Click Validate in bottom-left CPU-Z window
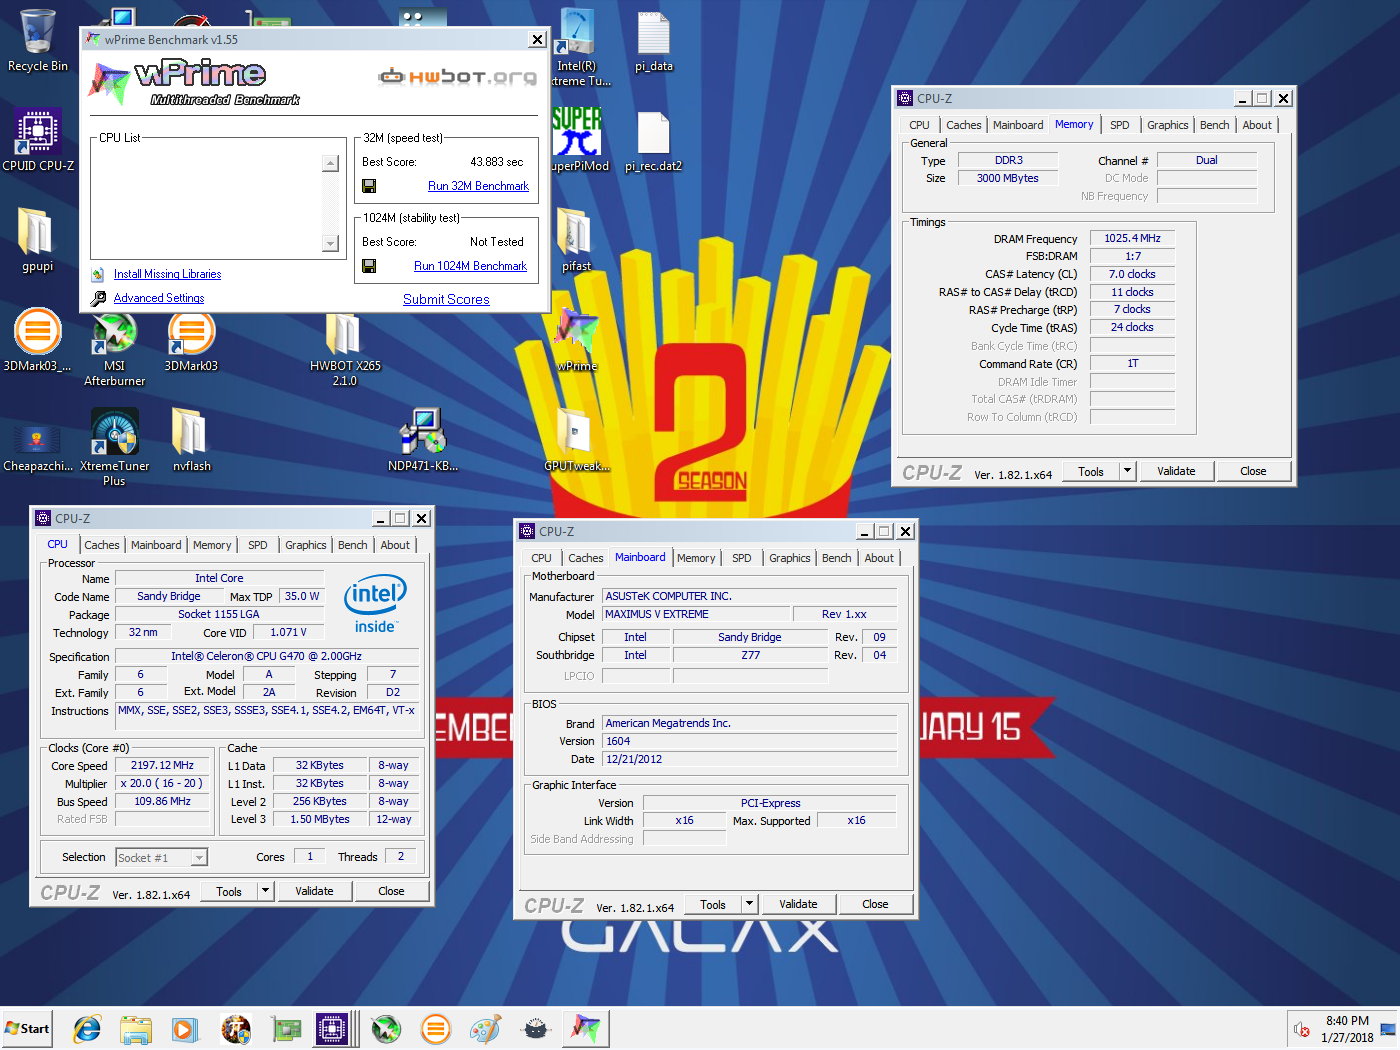Viewport: 1400px width, 1050px height. click(314, 891)
